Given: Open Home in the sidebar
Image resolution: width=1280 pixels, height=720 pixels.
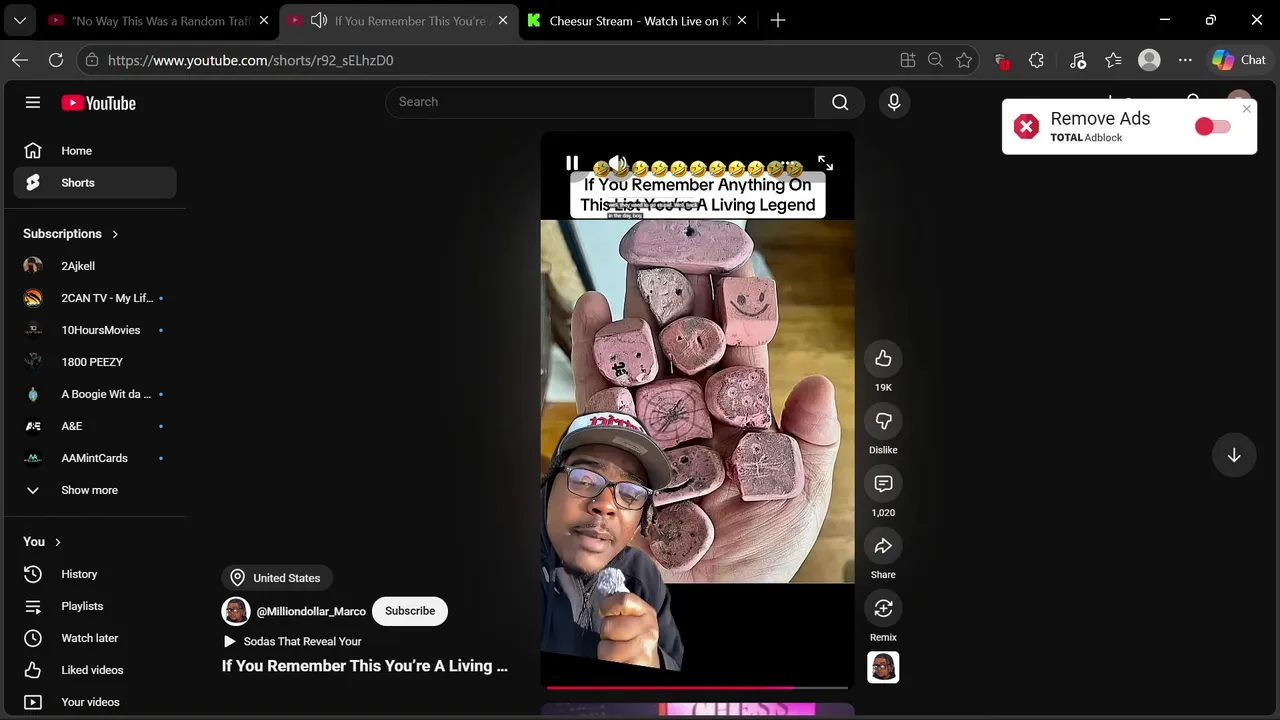Looking at the screenshot, I should 95,151.
